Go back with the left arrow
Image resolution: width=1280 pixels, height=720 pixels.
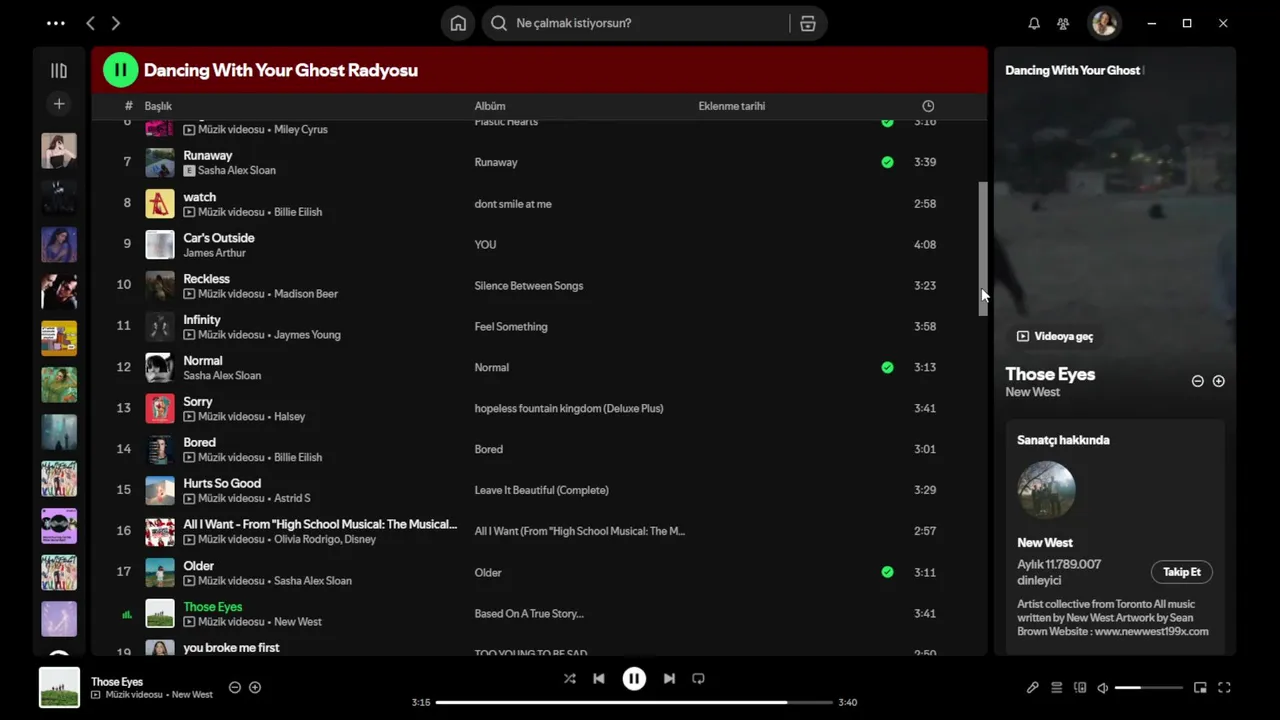(90, 23)
